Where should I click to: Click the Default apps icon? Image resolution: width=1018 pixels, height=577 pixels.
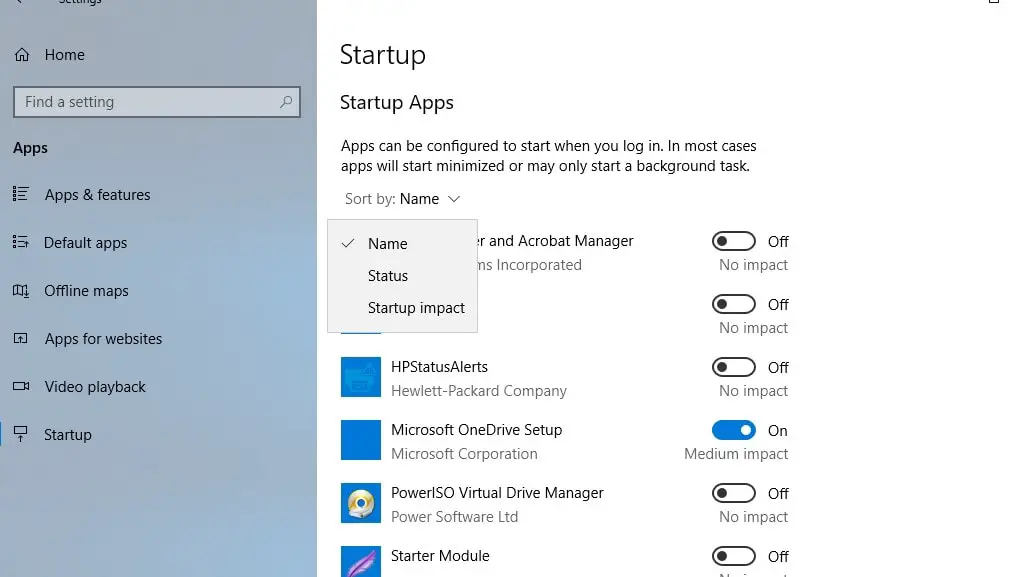21,242
